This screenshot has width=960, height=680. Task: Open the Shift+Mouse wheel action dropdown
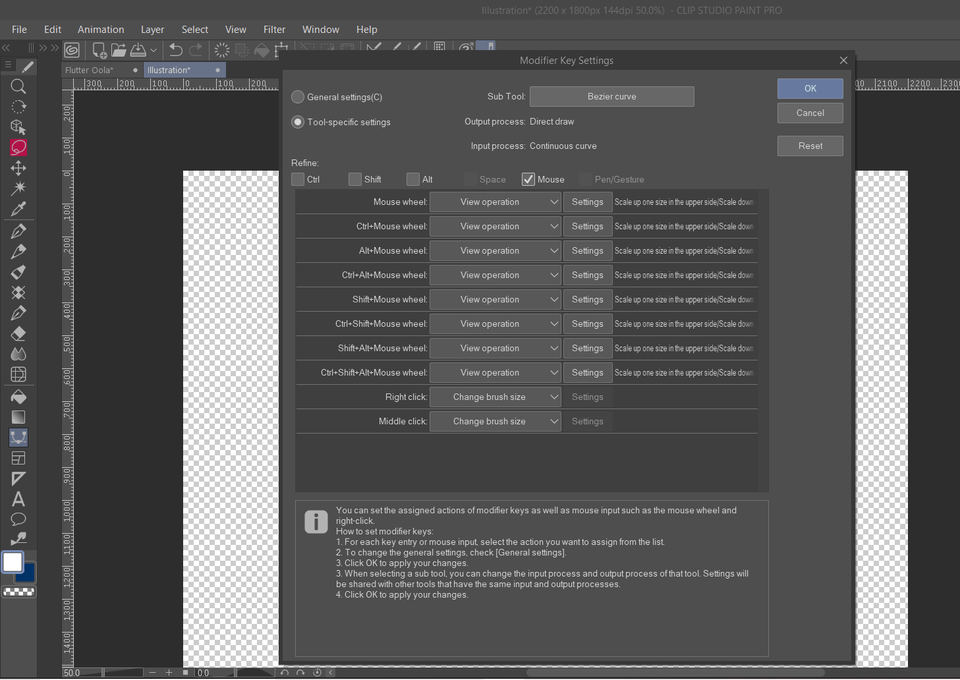[495, 299]
